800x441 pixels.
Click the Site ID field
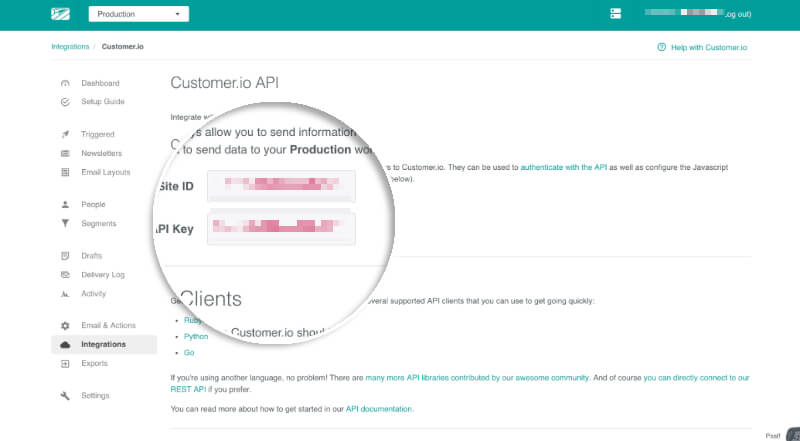281,186
